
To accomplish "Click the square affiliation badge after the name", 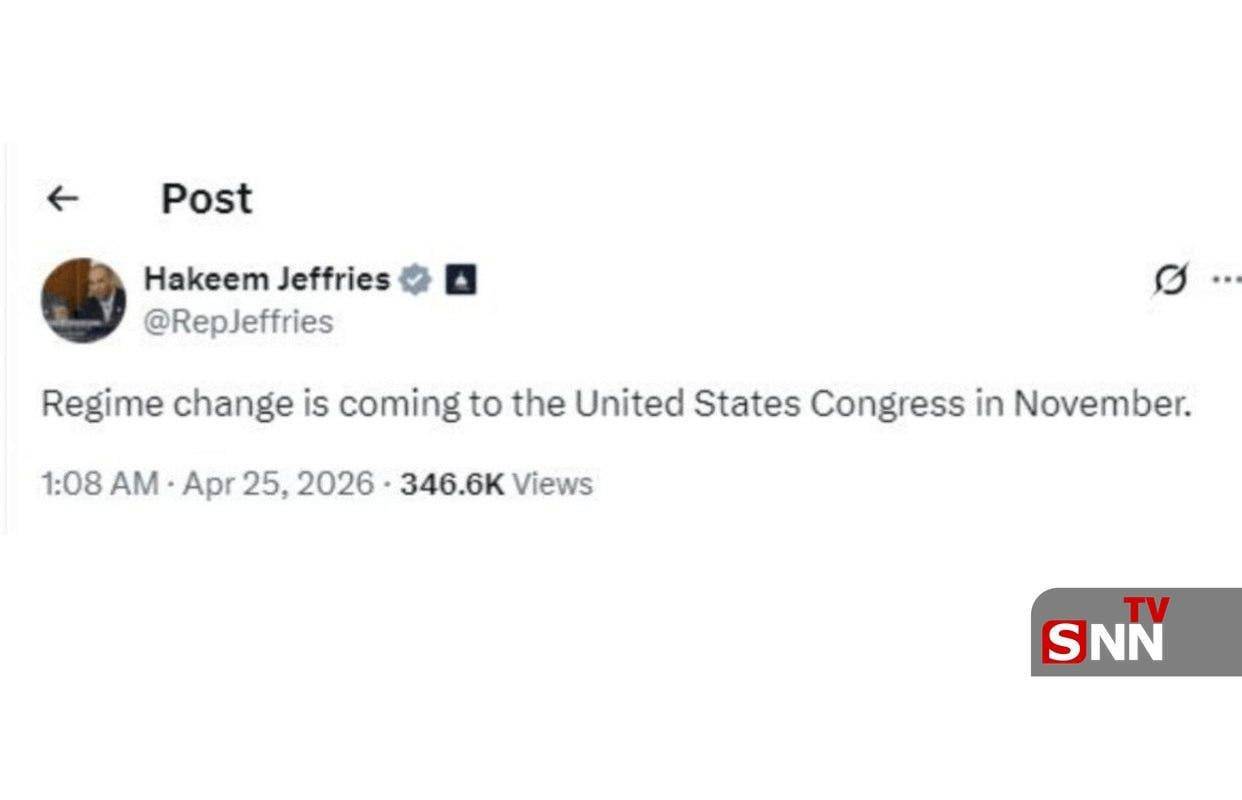I will 460,280.
